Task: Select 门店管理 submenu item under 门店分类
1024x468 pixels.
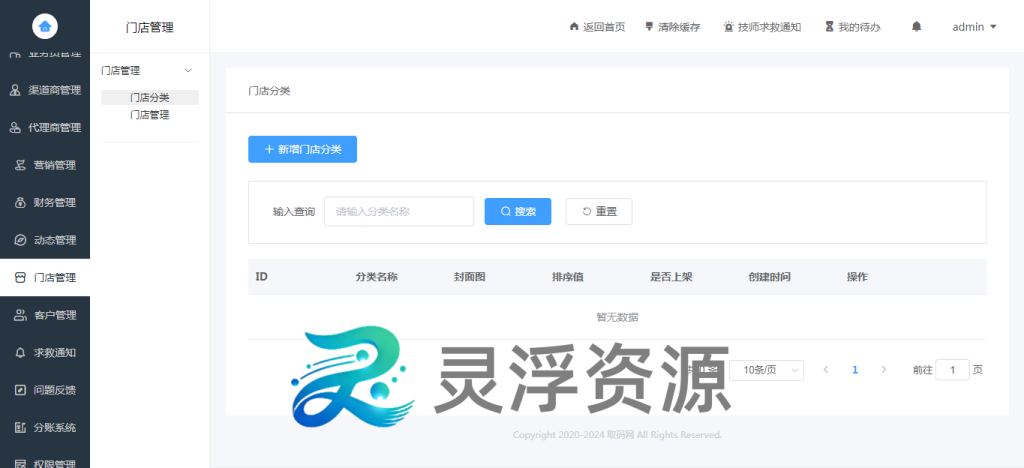Action: pyautogui.click(x=150, y=115)
